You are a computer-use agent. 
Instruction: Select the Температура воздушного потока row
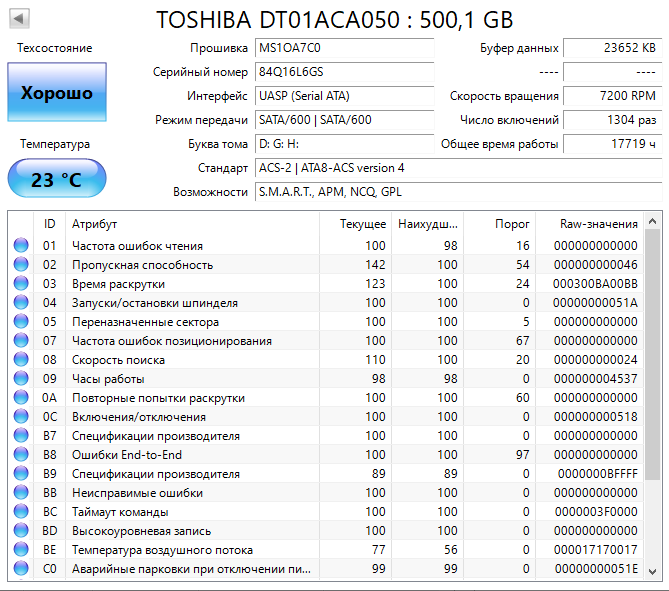tap(326, 549)
